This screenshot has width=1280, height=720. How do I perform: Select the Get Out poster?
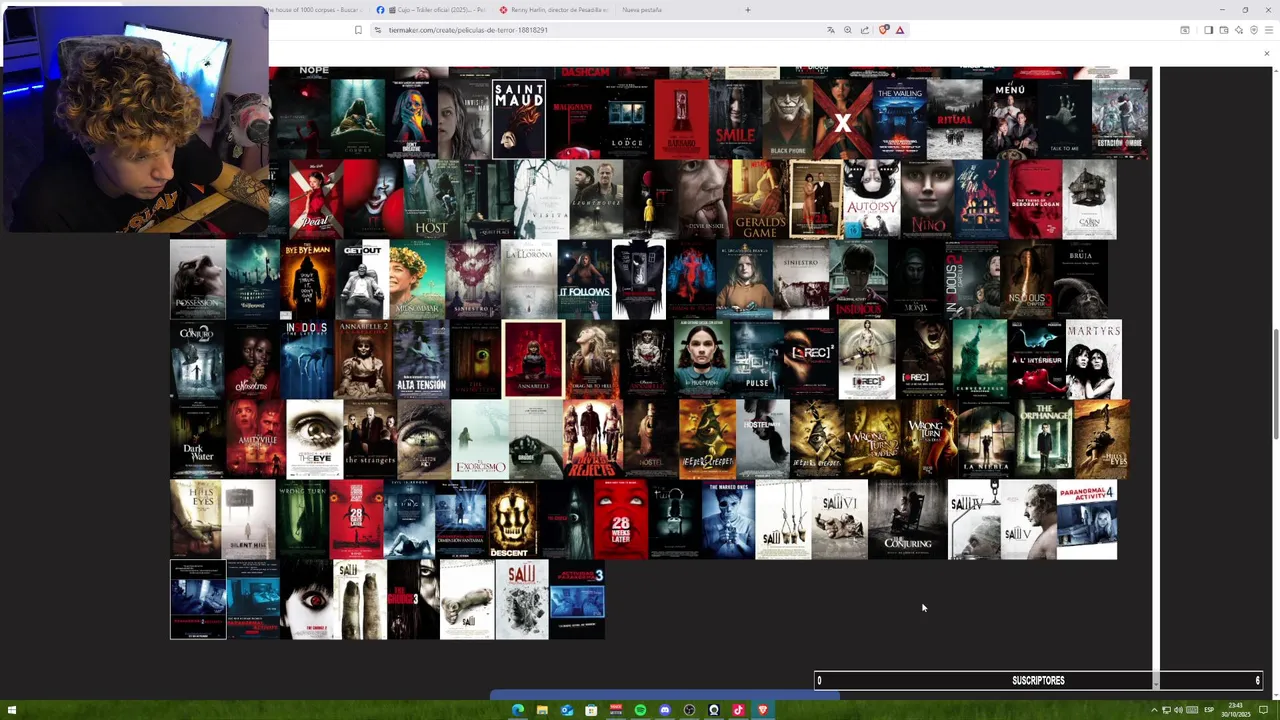coord(362,279)
